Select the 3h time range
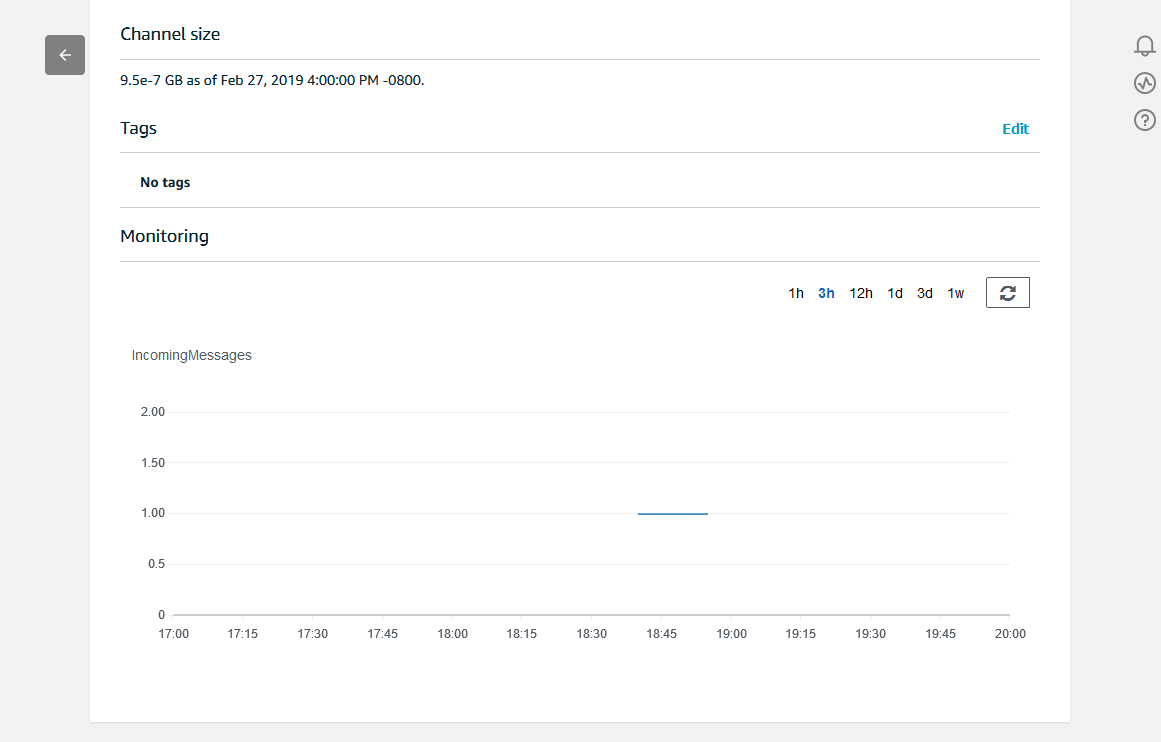The height and width of the screenshot is (742, 1161). [826, 293]
